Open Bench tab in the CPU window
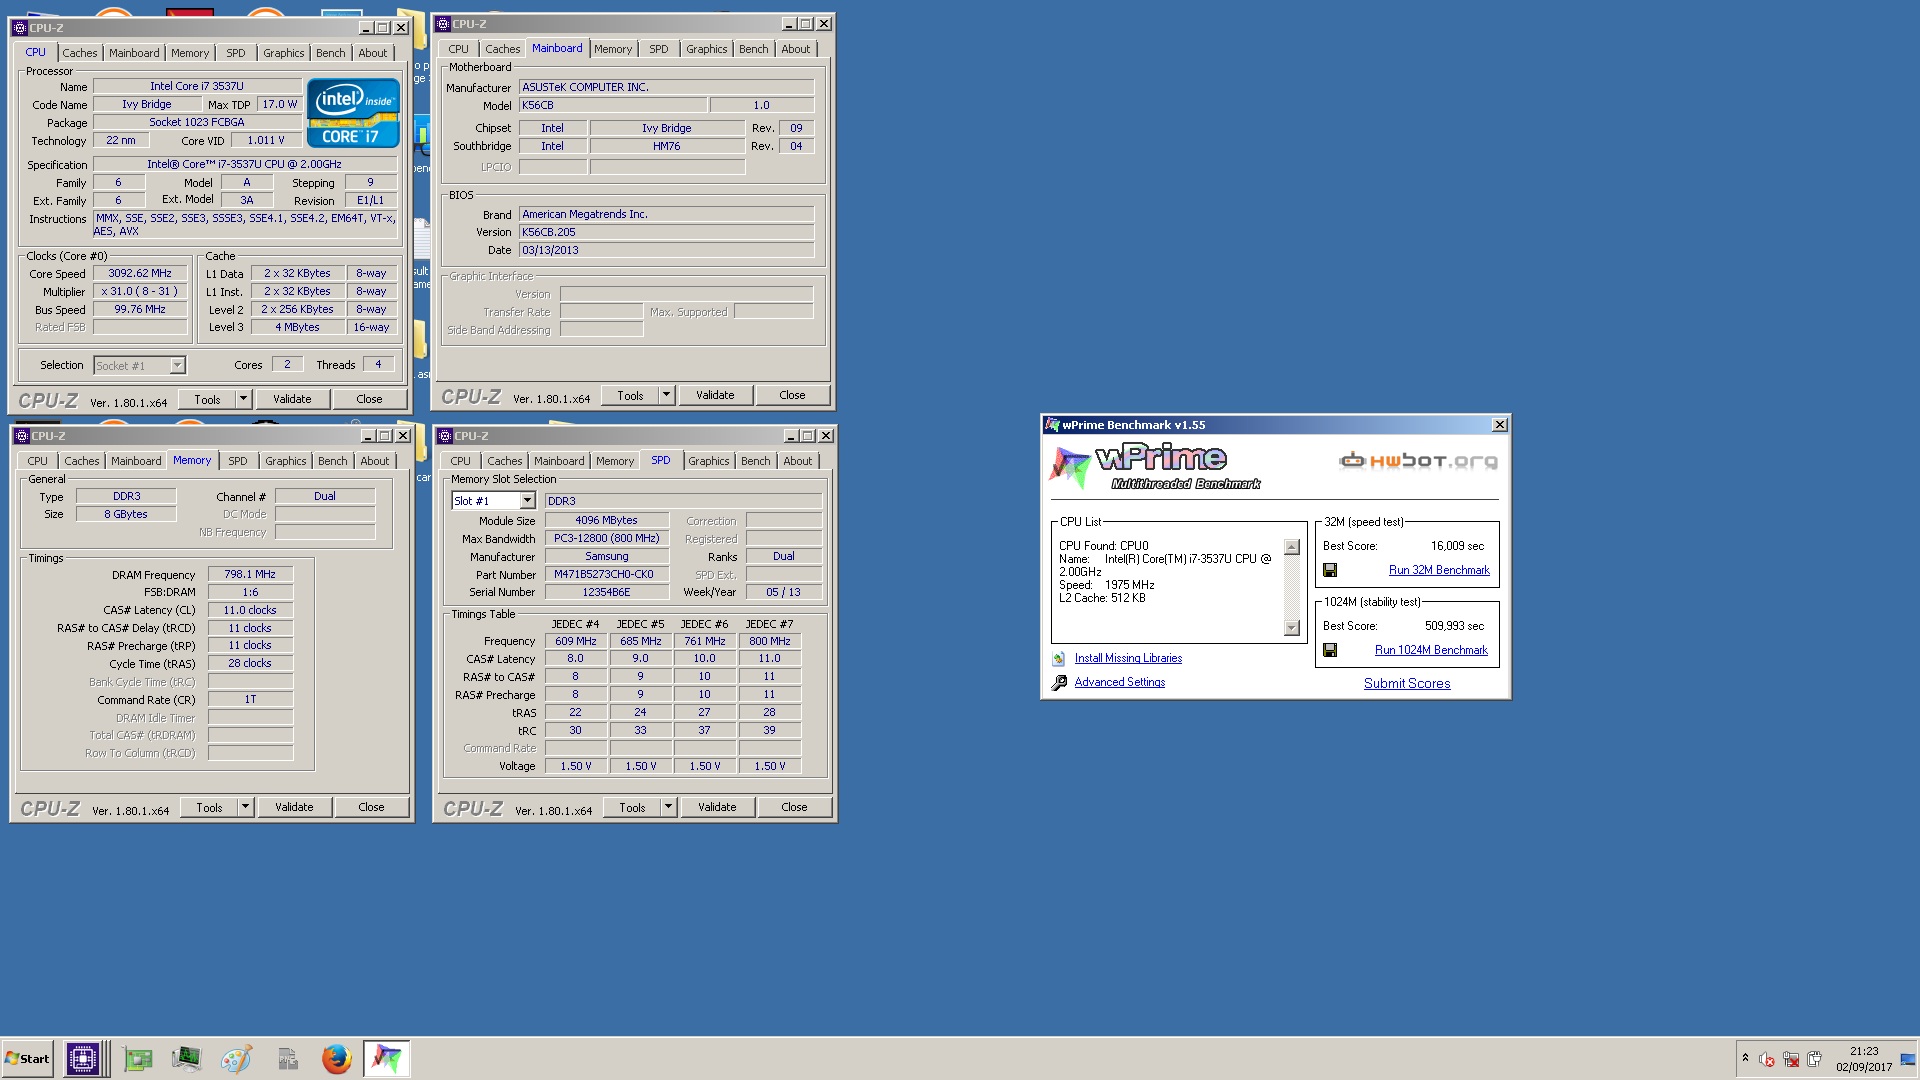This screenshot has width=1920, height=1080. (x=330, y=53)
